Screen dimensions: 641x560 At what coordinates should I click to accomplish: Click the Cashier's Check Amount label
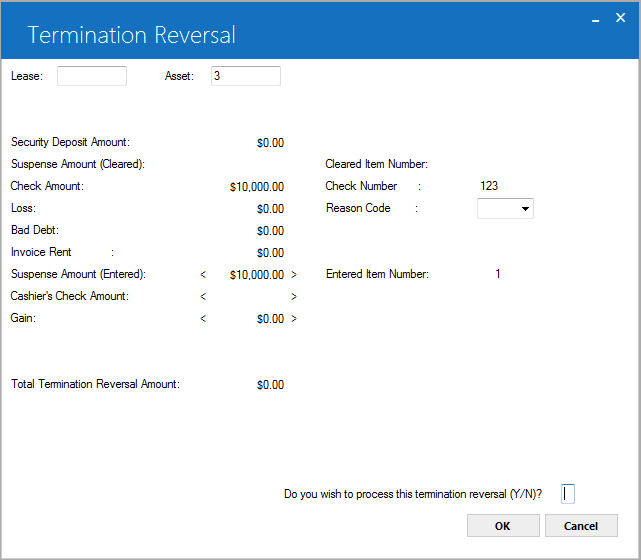pyautogui.click(x=69, y=296)
